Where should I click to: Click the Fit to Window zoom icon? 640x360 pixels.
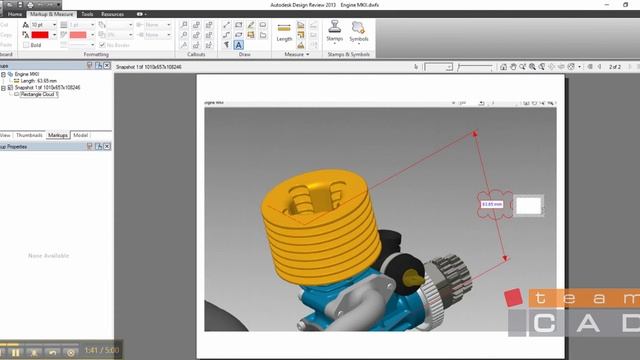pyautogui.click(x=542, y=67)
